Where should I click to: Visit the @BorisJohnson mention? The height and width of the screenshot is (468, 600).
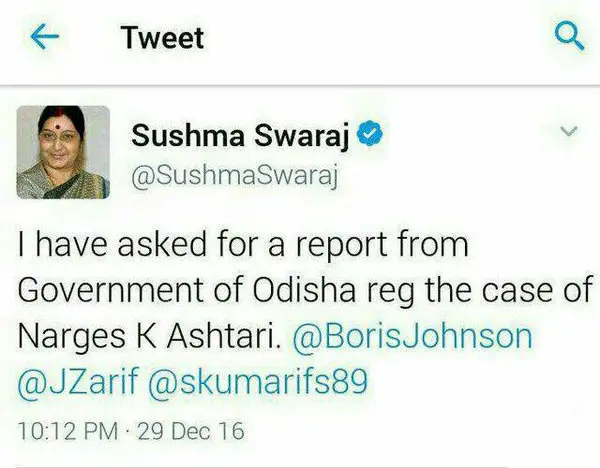tap(412, 338)
